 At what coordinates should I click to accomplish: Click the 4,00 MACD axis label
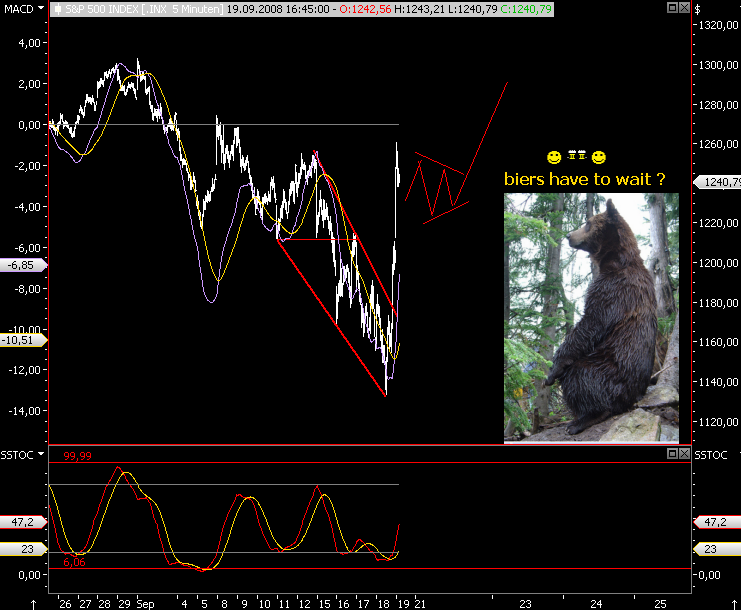click(x=29, y=43)
